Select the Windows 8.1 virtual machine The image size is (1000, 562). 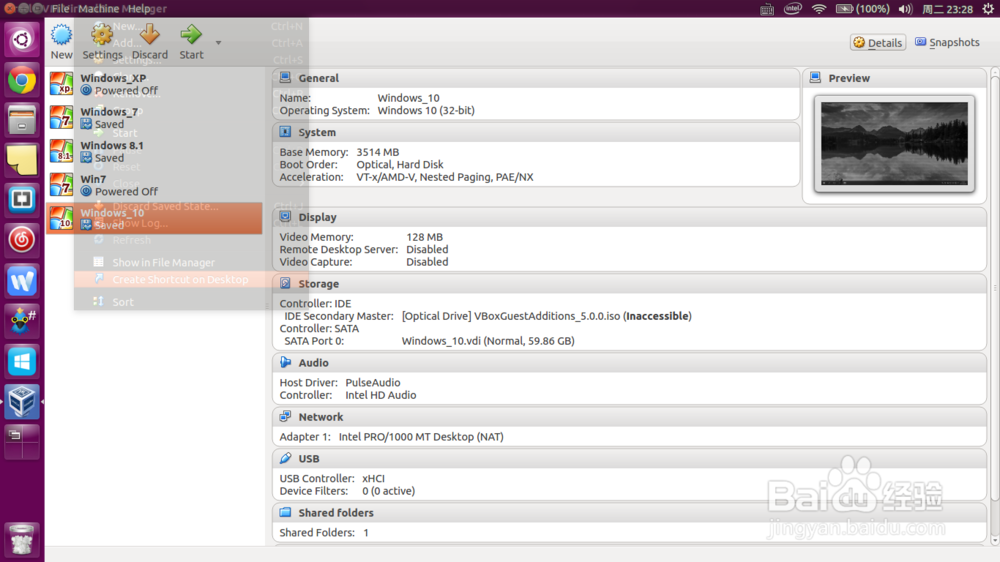click(x=154, y=152)
